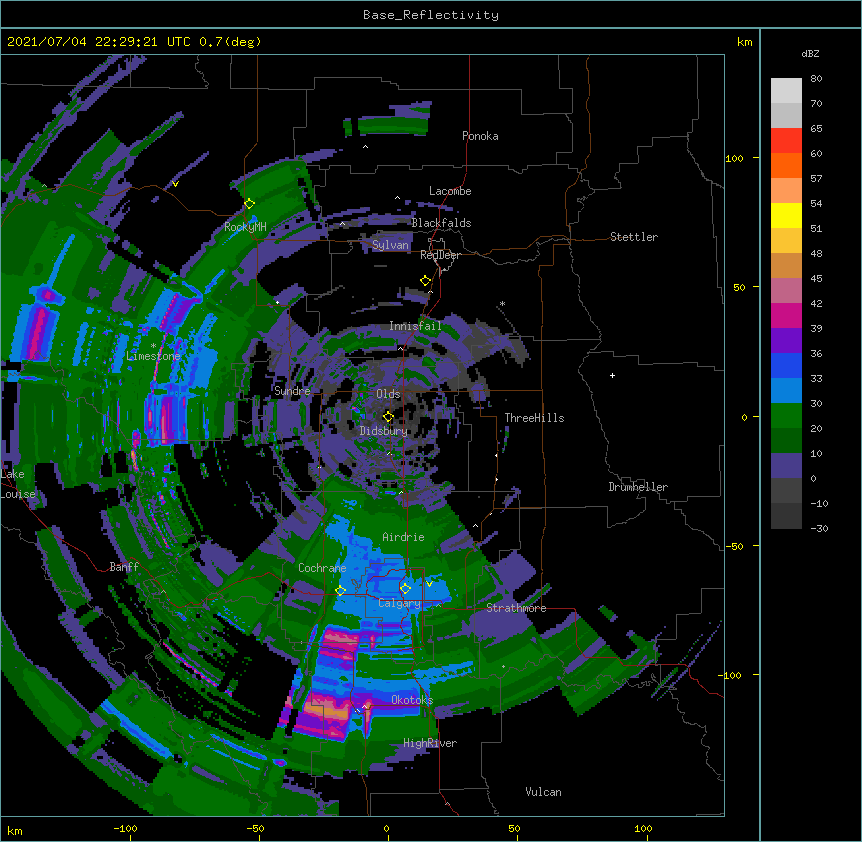Pick the red 60–65 dBZ legend swatch

point(786,141)
